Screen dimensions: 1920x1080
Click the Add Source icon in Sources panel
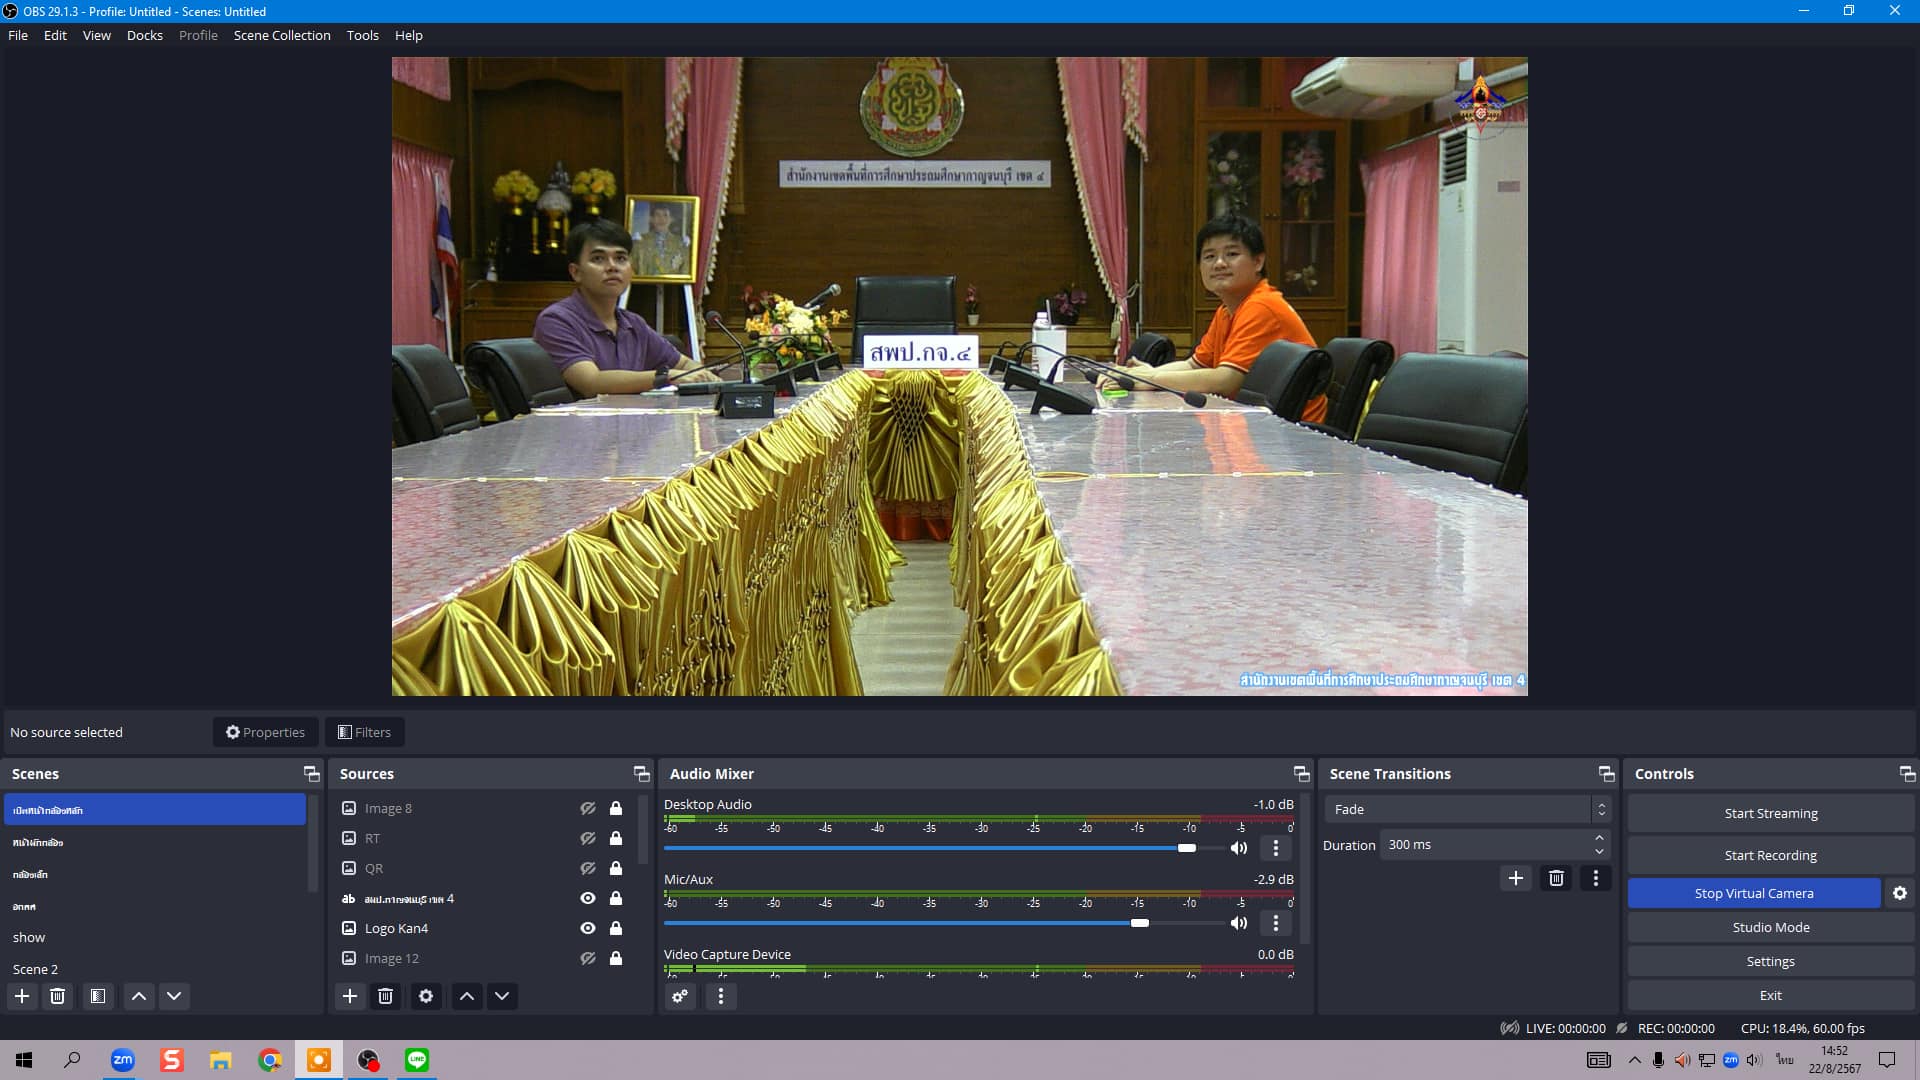coord(349,996)
